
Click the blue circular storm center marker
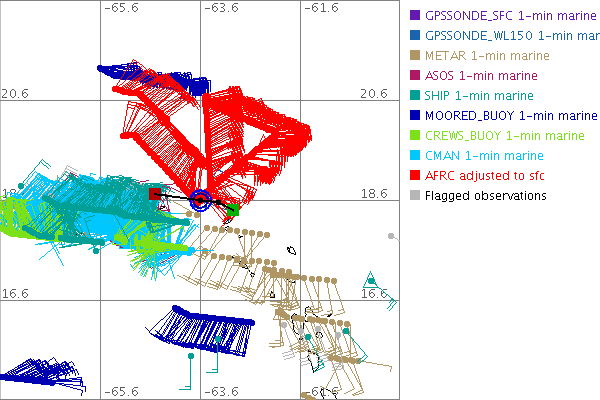tap(200, 200)
